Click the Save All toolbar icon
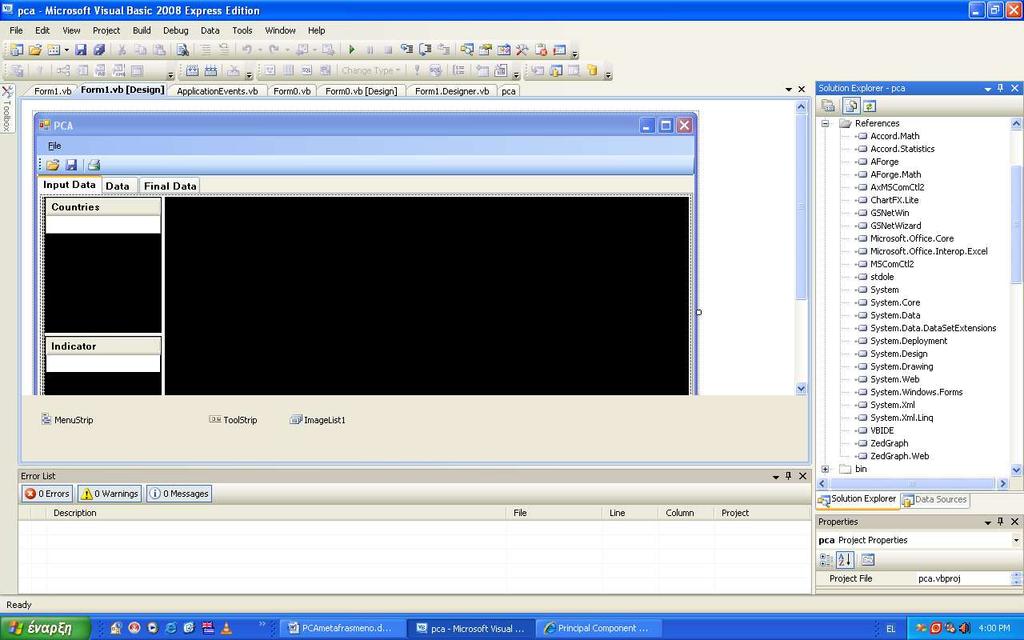 99,50
